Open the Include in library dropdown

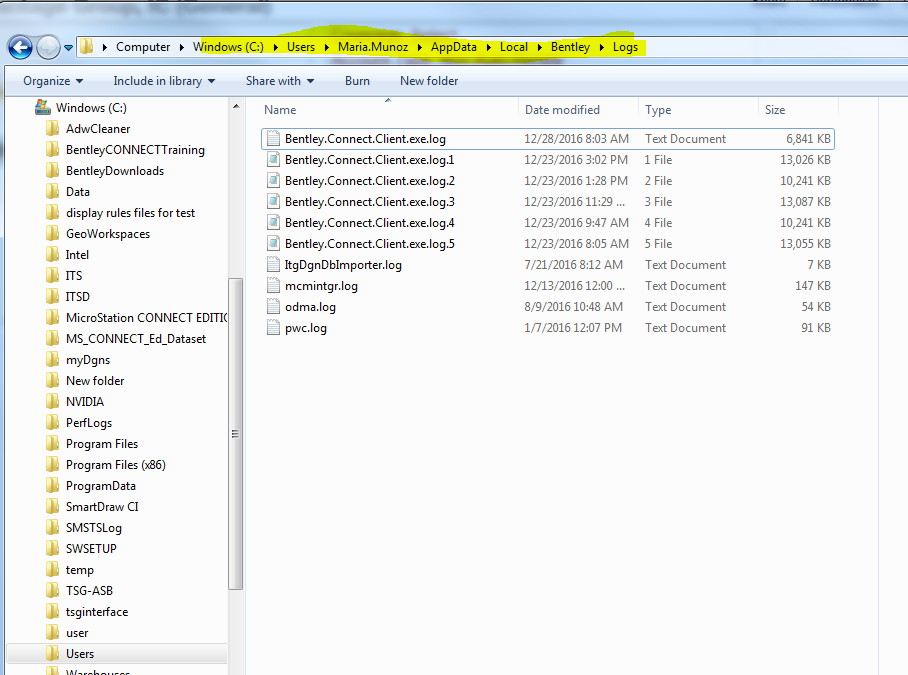[164, 81]
